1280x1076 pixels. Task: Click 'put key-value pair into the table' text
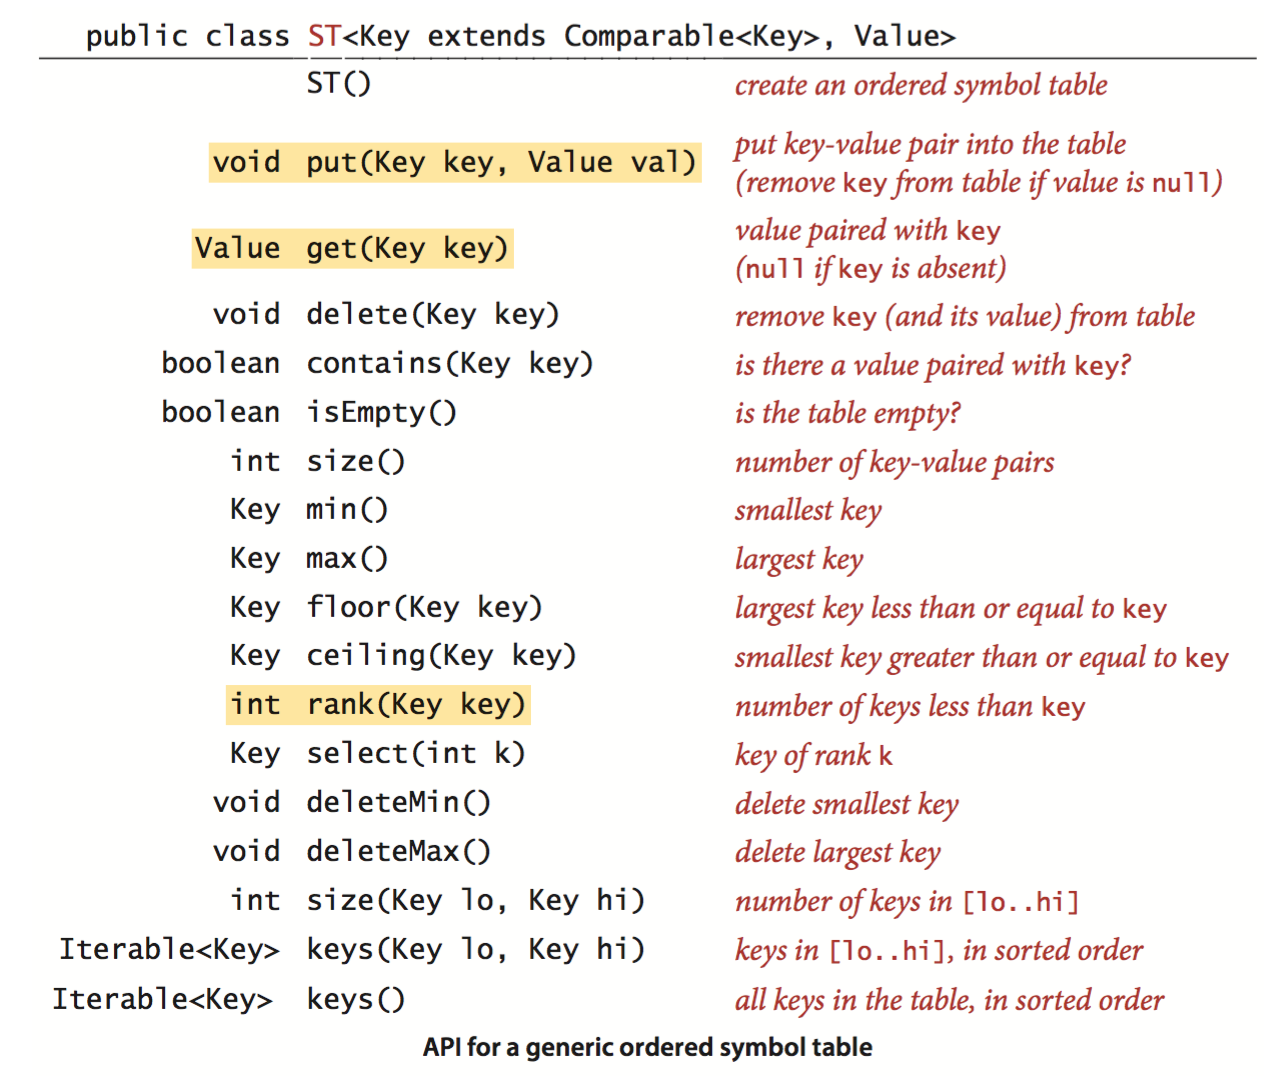(x=930, y=144)
